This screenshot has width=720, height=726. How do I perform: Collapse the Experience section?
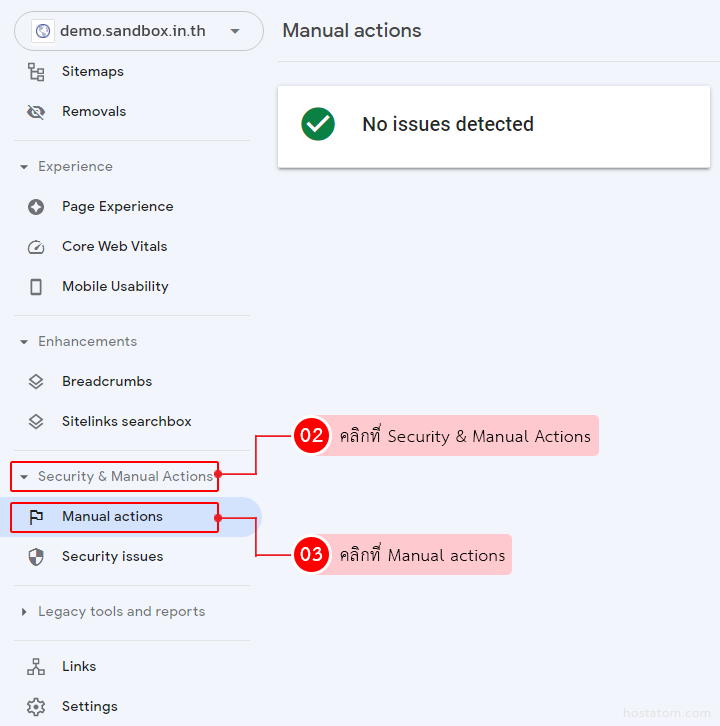click(x=24, y=167)
